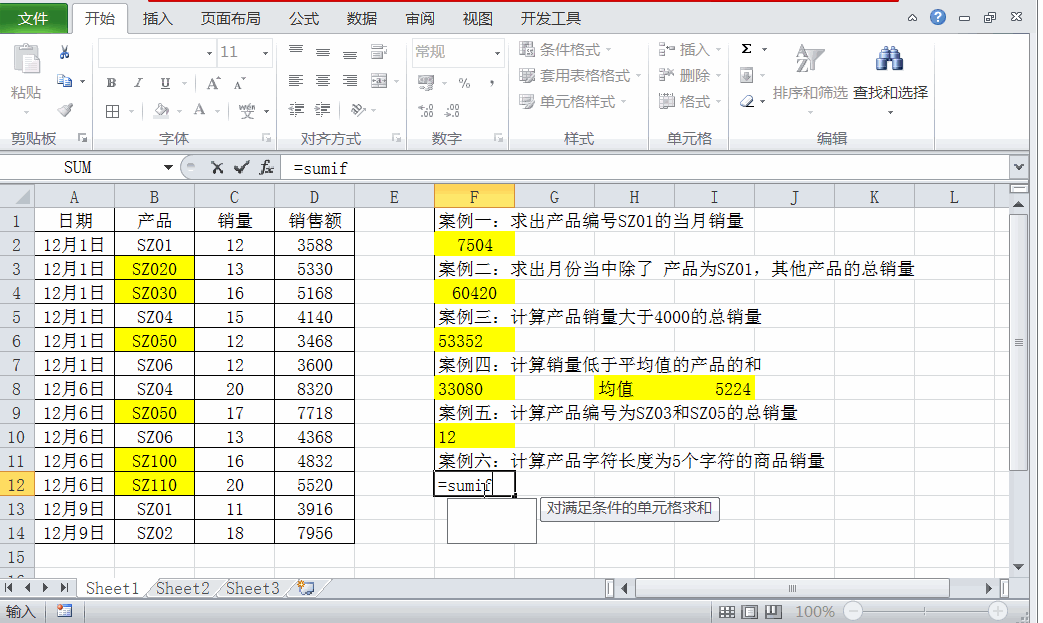Click Middle Align icon
Viewport: 1043px width, 623px height.
click(323, 52)
